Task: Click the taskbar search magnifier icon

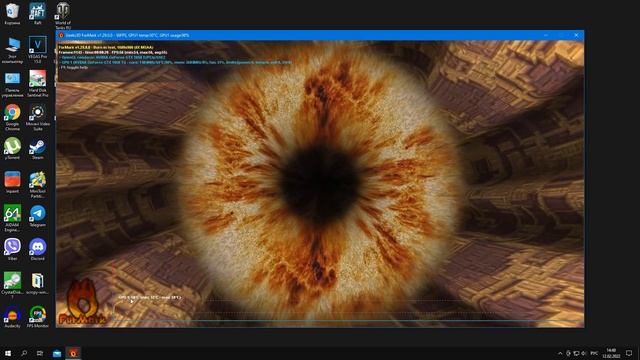Action: click(24, 353)
